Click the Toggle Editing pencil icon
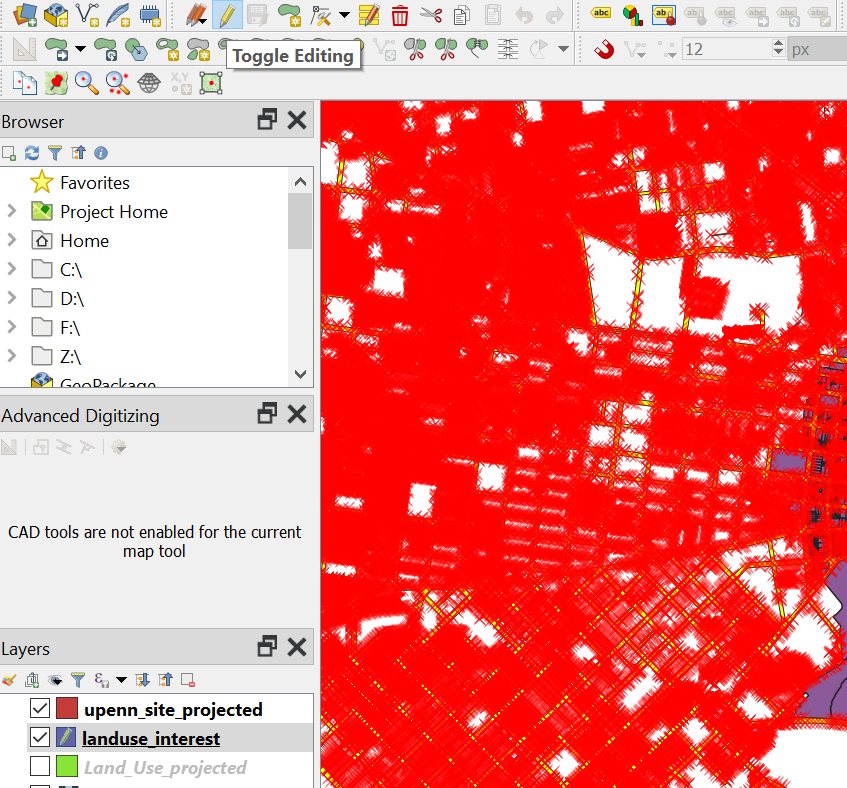 pos(226,15)
